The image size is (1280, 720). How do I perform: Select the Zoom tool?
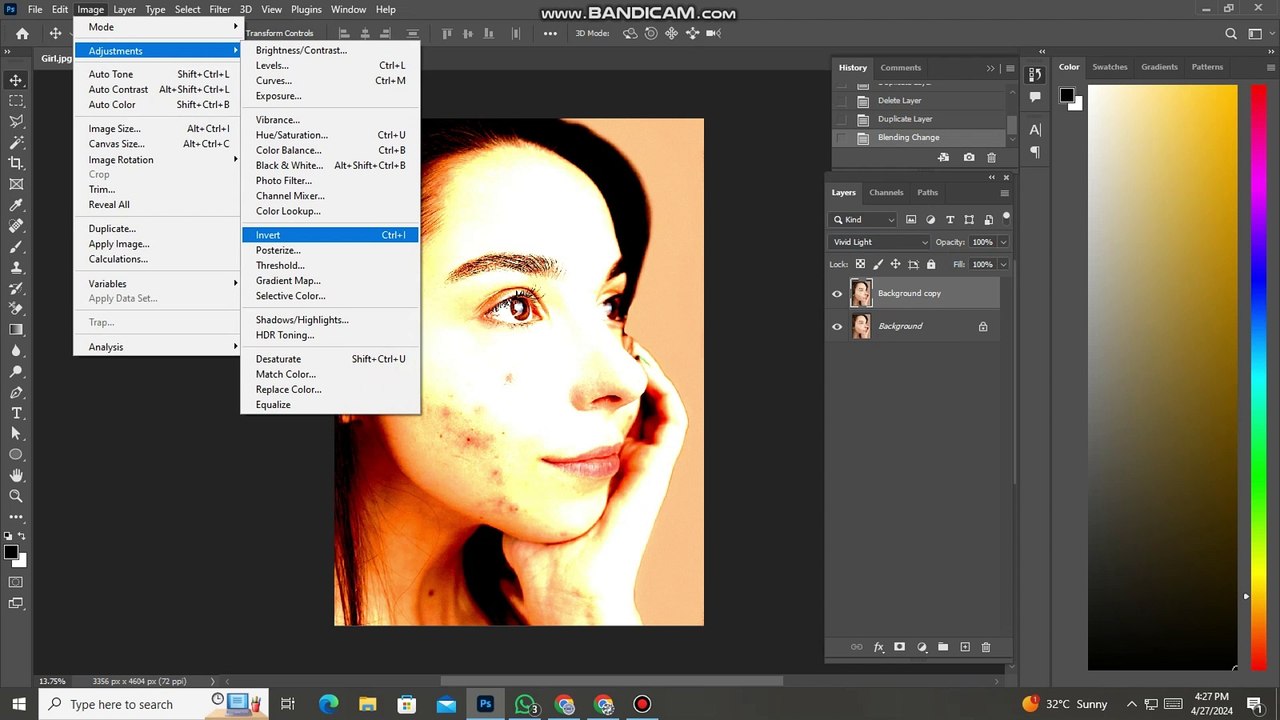pos(16,496)
